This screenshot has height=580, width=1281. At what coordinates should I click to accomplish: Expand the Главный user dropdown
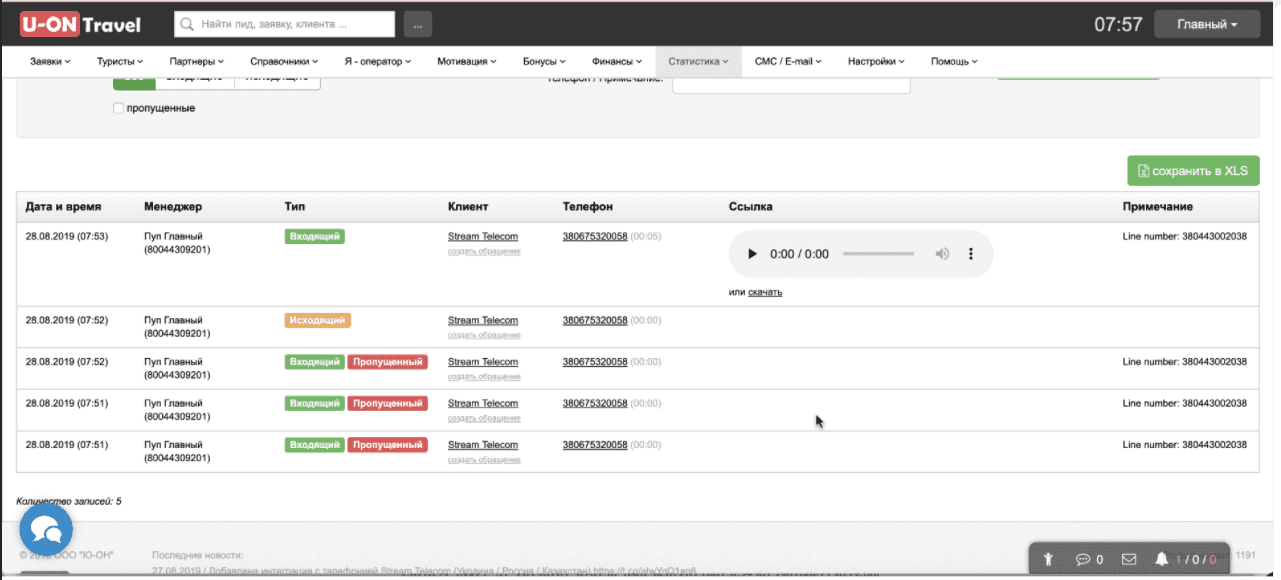(1207, 24)
